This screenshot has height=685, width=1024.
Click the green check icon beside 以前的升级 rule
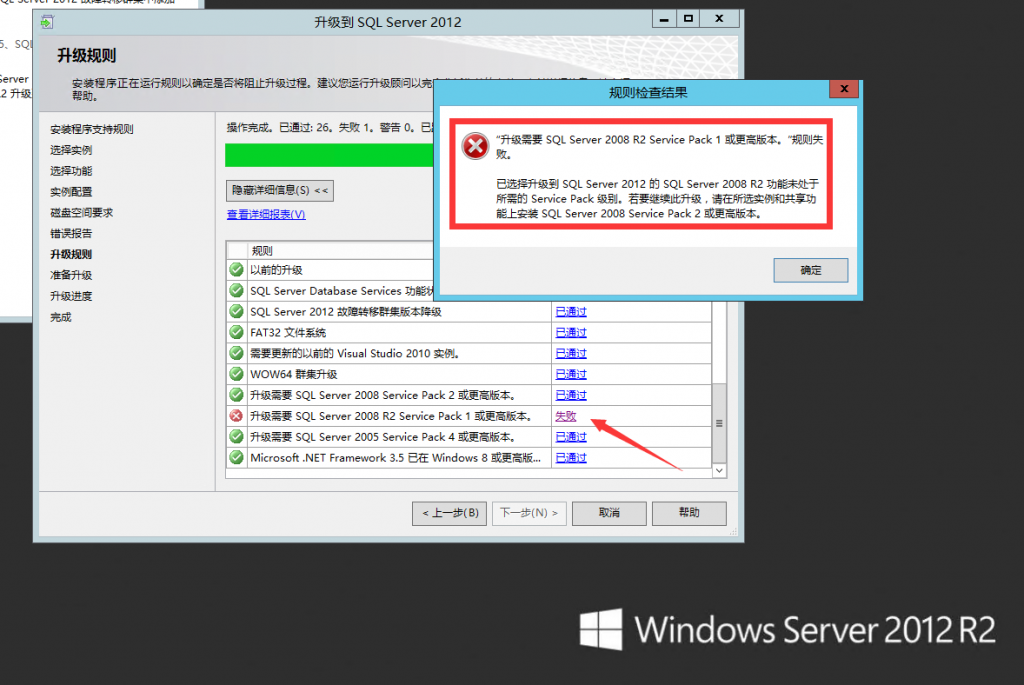tap(236, 269)
